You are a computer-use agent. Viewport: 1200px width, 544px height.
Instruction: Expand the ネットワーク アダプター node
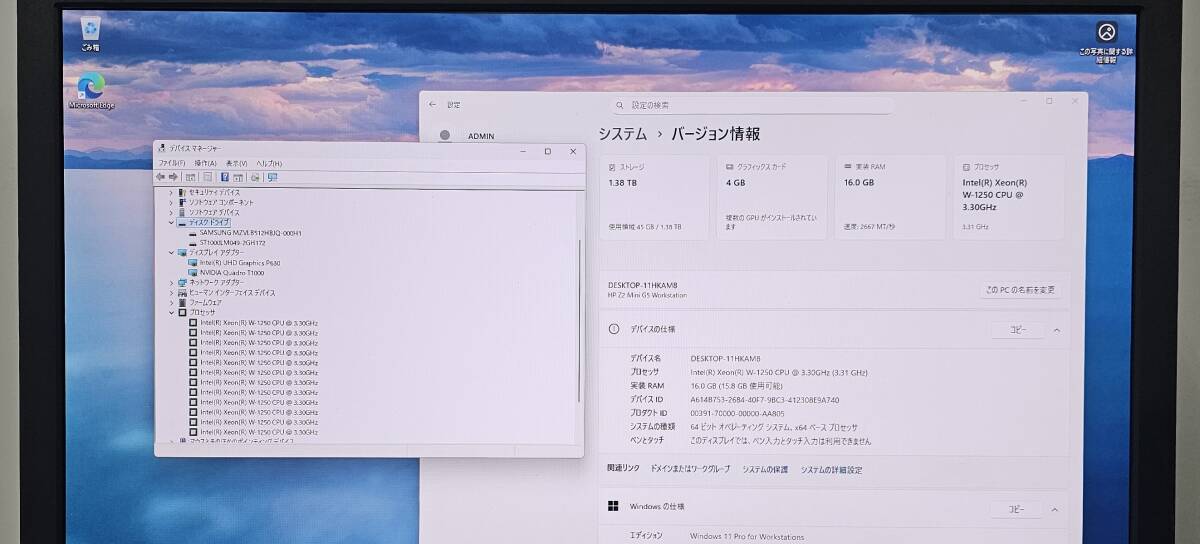click(x=171, y=283)
